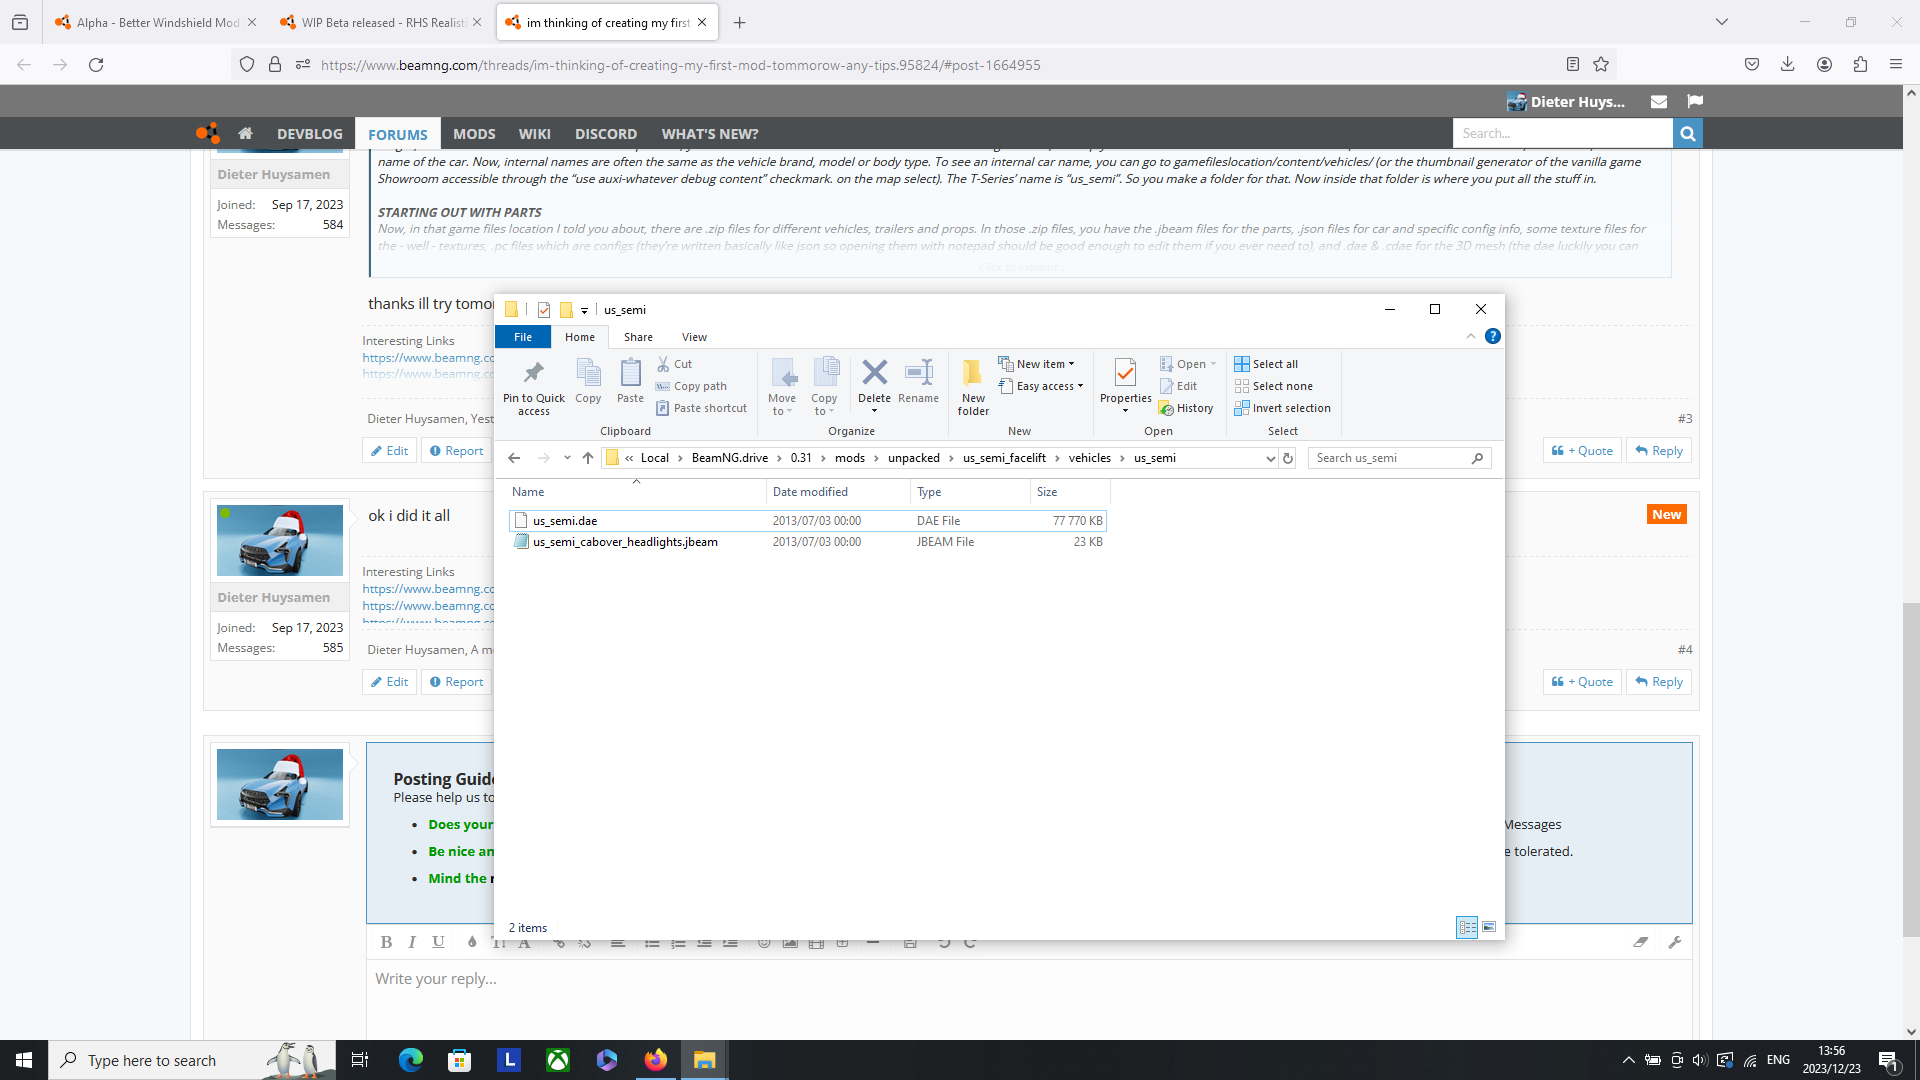Refresh the us_semi folder view
Image resolution: width=1920 pixels, height=1080 pixels.
[1288, 458]
